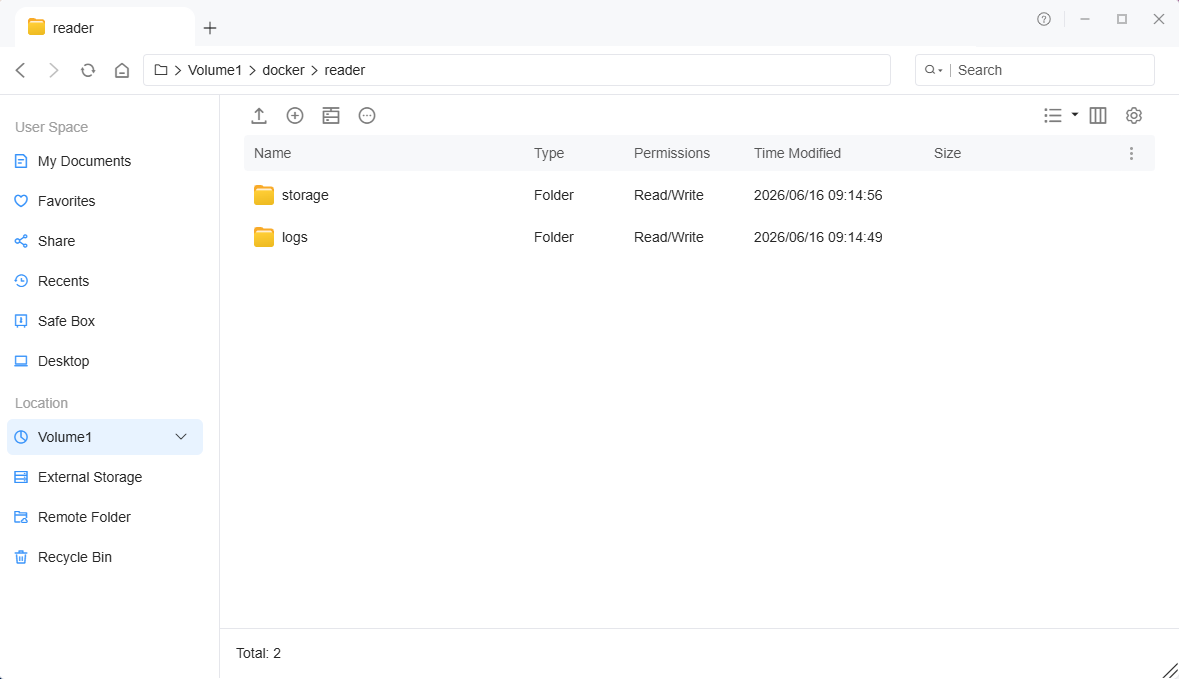Open External Storage in sidebar
The width and height of the screenshot is (1179, 679).
pyautogui.click(x=105, y=477)
